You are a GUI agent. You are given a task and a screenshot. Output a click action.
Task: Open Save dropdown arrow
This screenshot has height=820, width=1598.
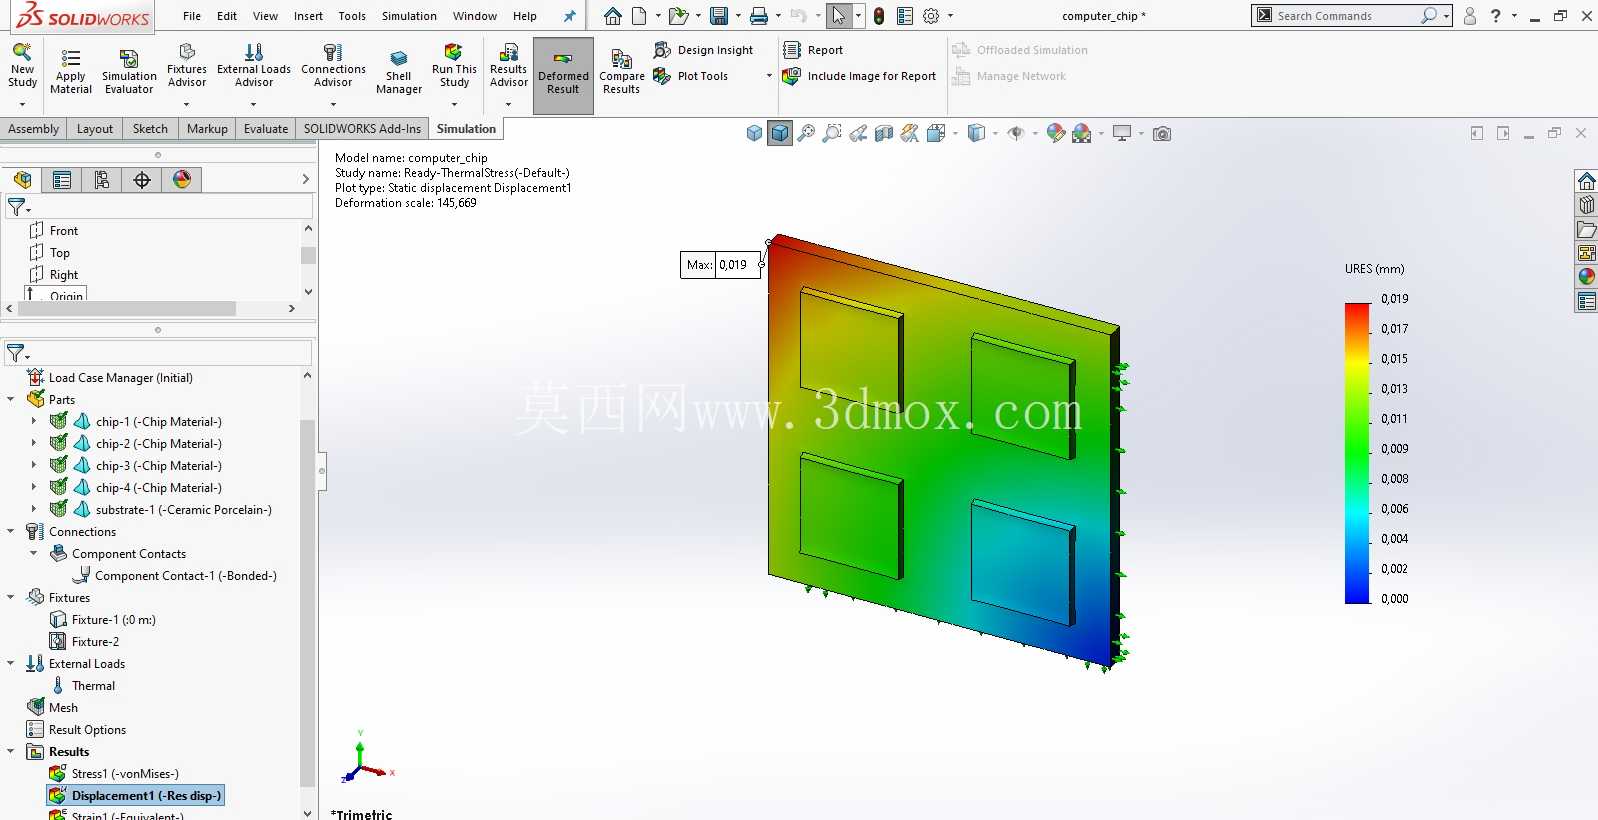[x=738, y=16]
